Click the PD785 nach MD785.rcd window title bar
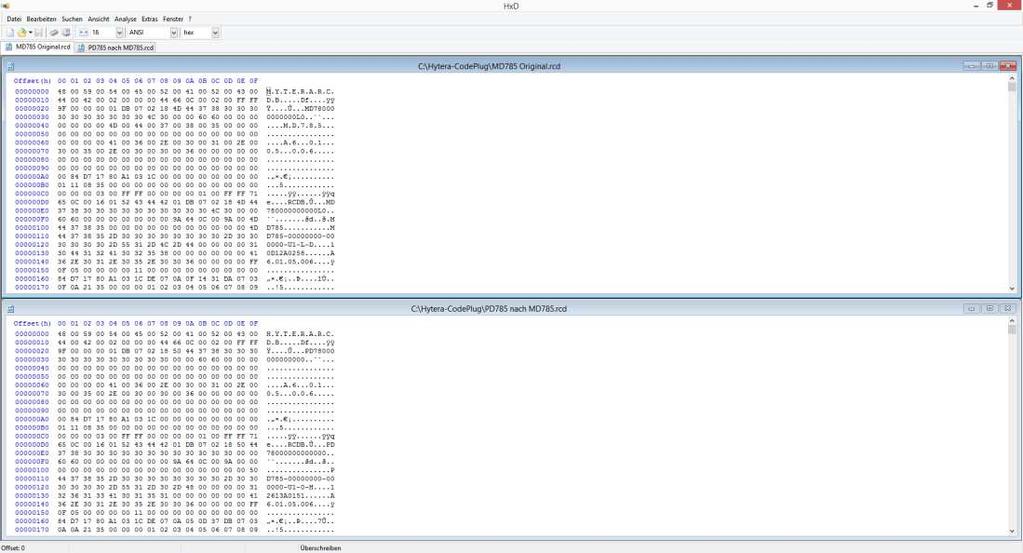This screenshot has height=553, width=1023. click(489, 308)
